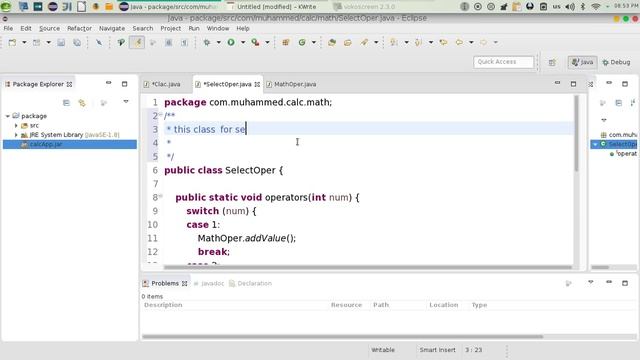Collapse the package project tree node
This screenshot has height=360, width=640.
point(7,116)
